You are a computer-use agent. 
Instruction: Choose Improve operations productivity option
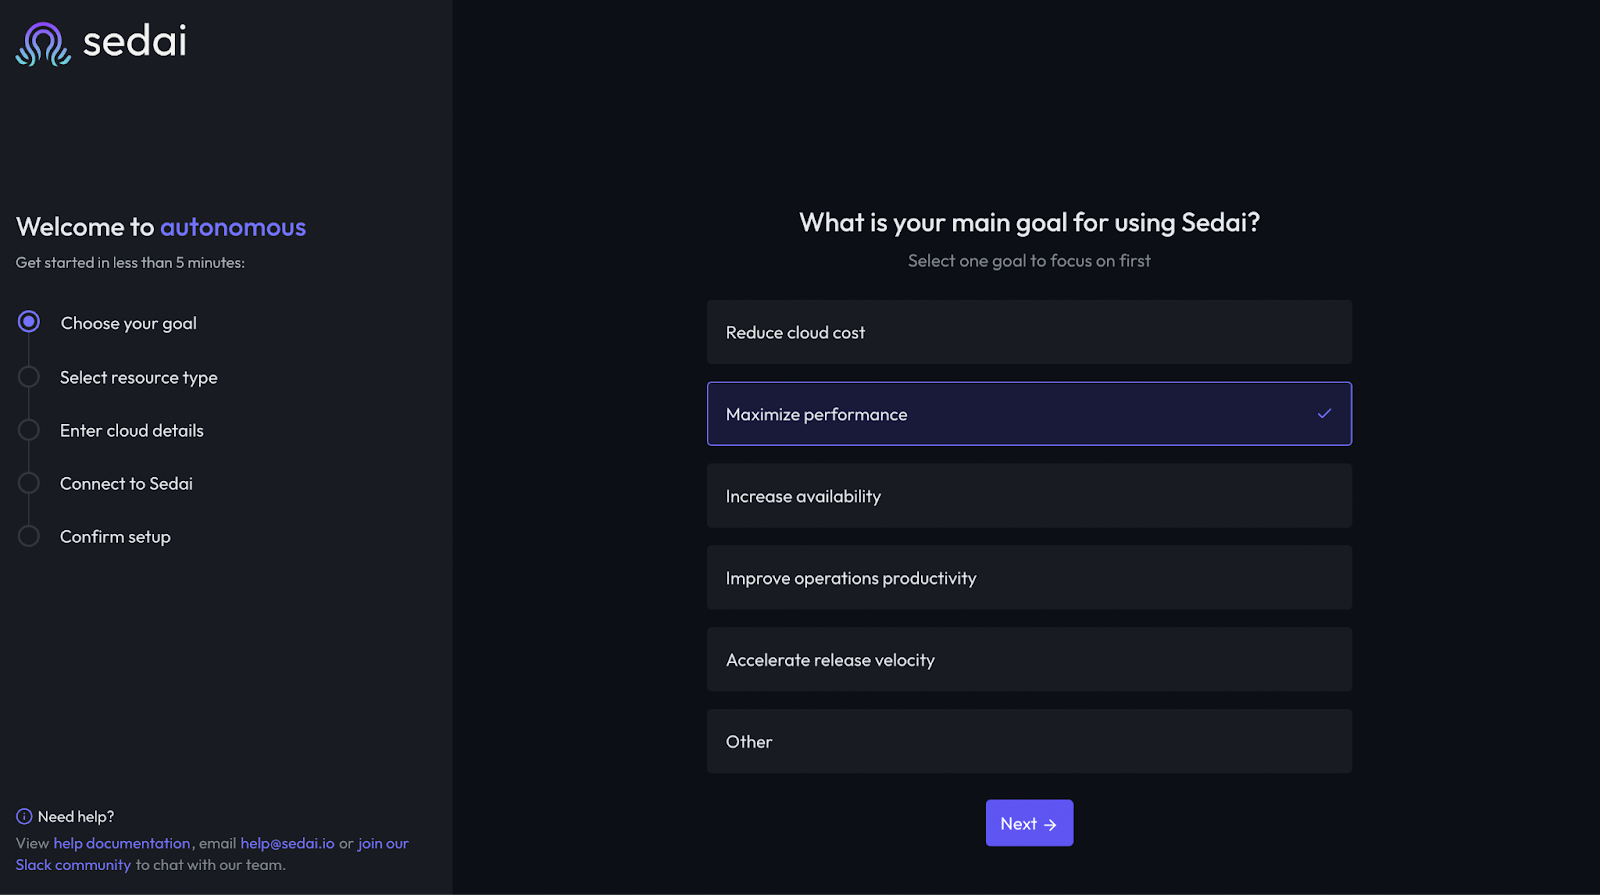click(x=1029, y=578)
